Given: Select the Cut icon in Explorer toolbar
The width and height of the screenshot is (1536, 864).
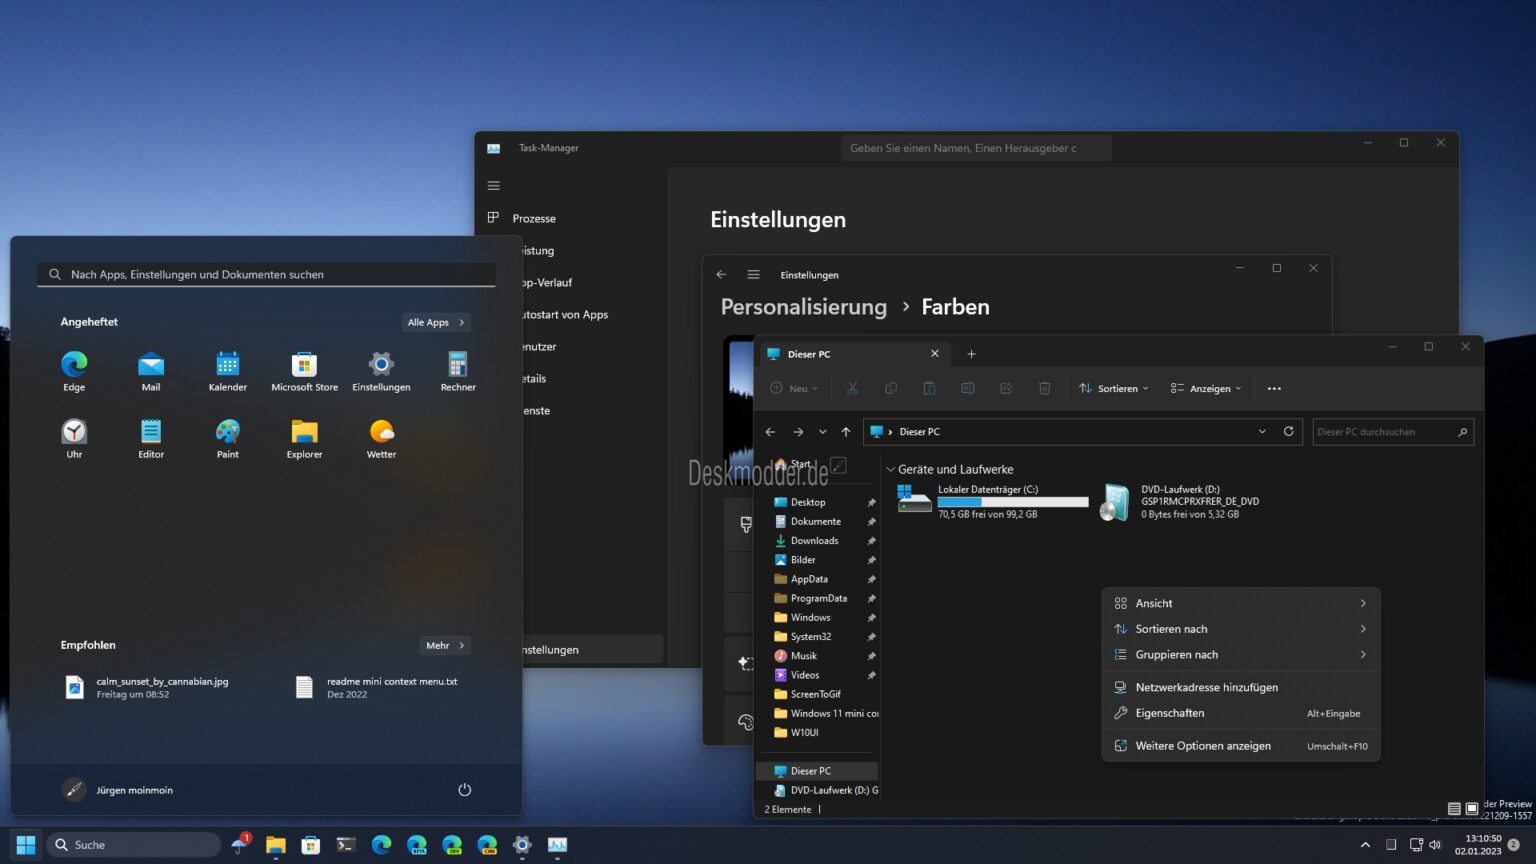Looking at the screenshot, I should pos(852,388).
